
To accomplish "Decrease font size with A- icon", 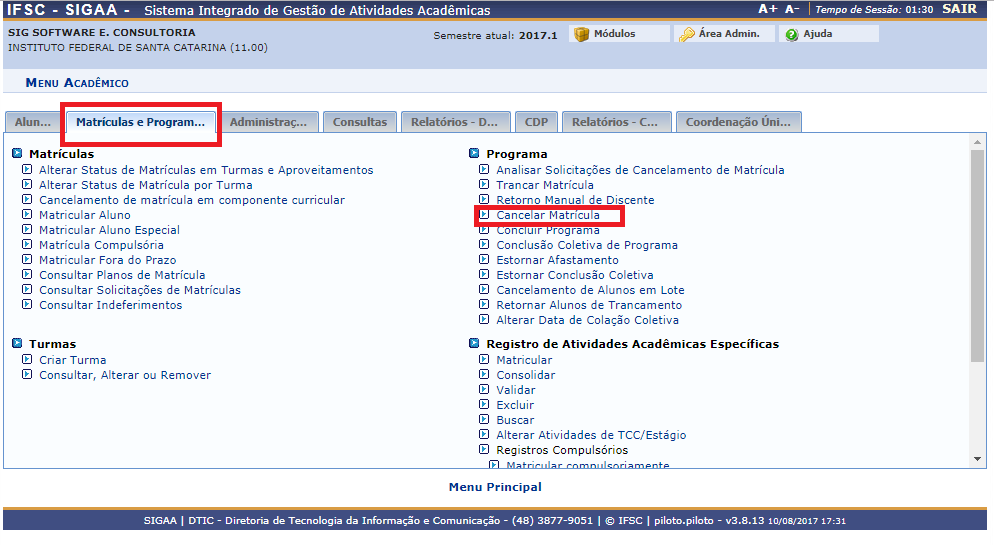I will tap(792, 9).
